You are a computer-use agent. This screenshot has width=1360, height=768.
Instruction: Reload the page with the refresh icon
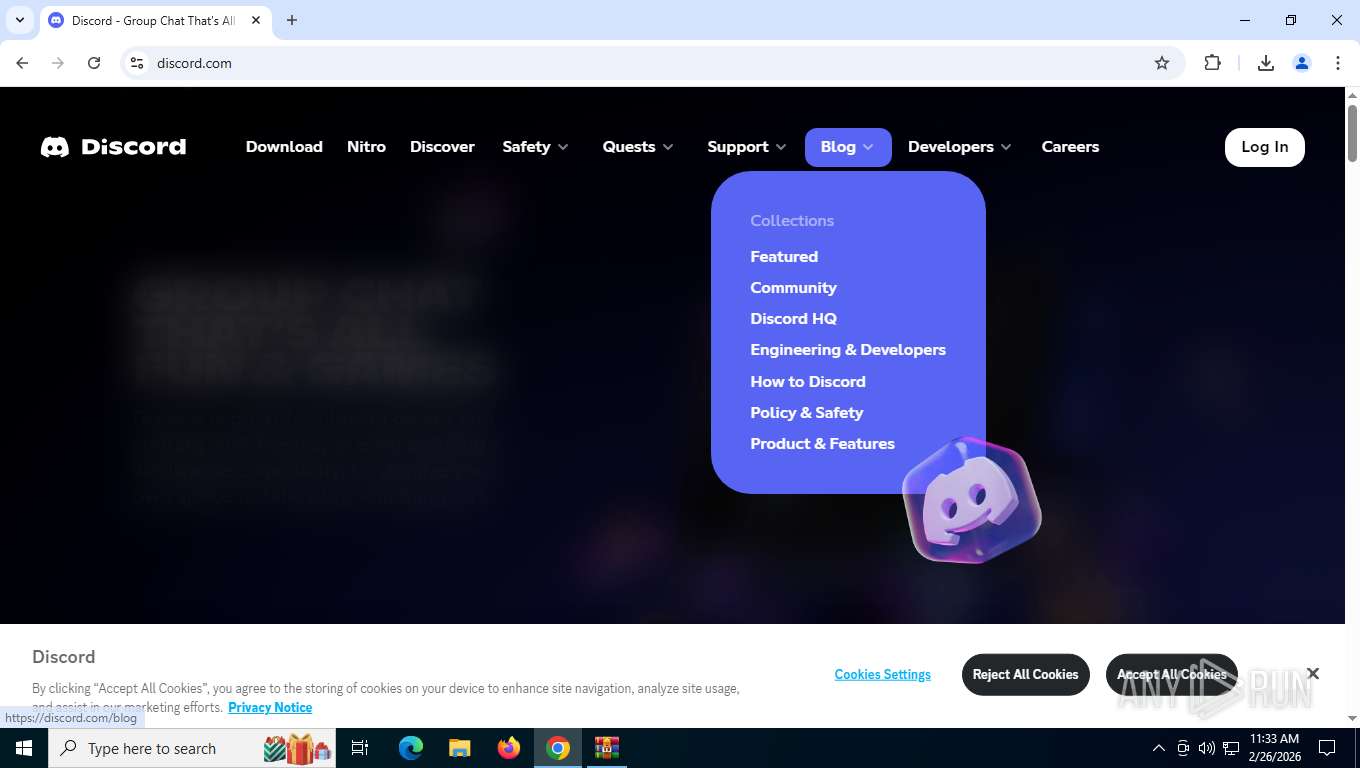(x=94, y=63)
